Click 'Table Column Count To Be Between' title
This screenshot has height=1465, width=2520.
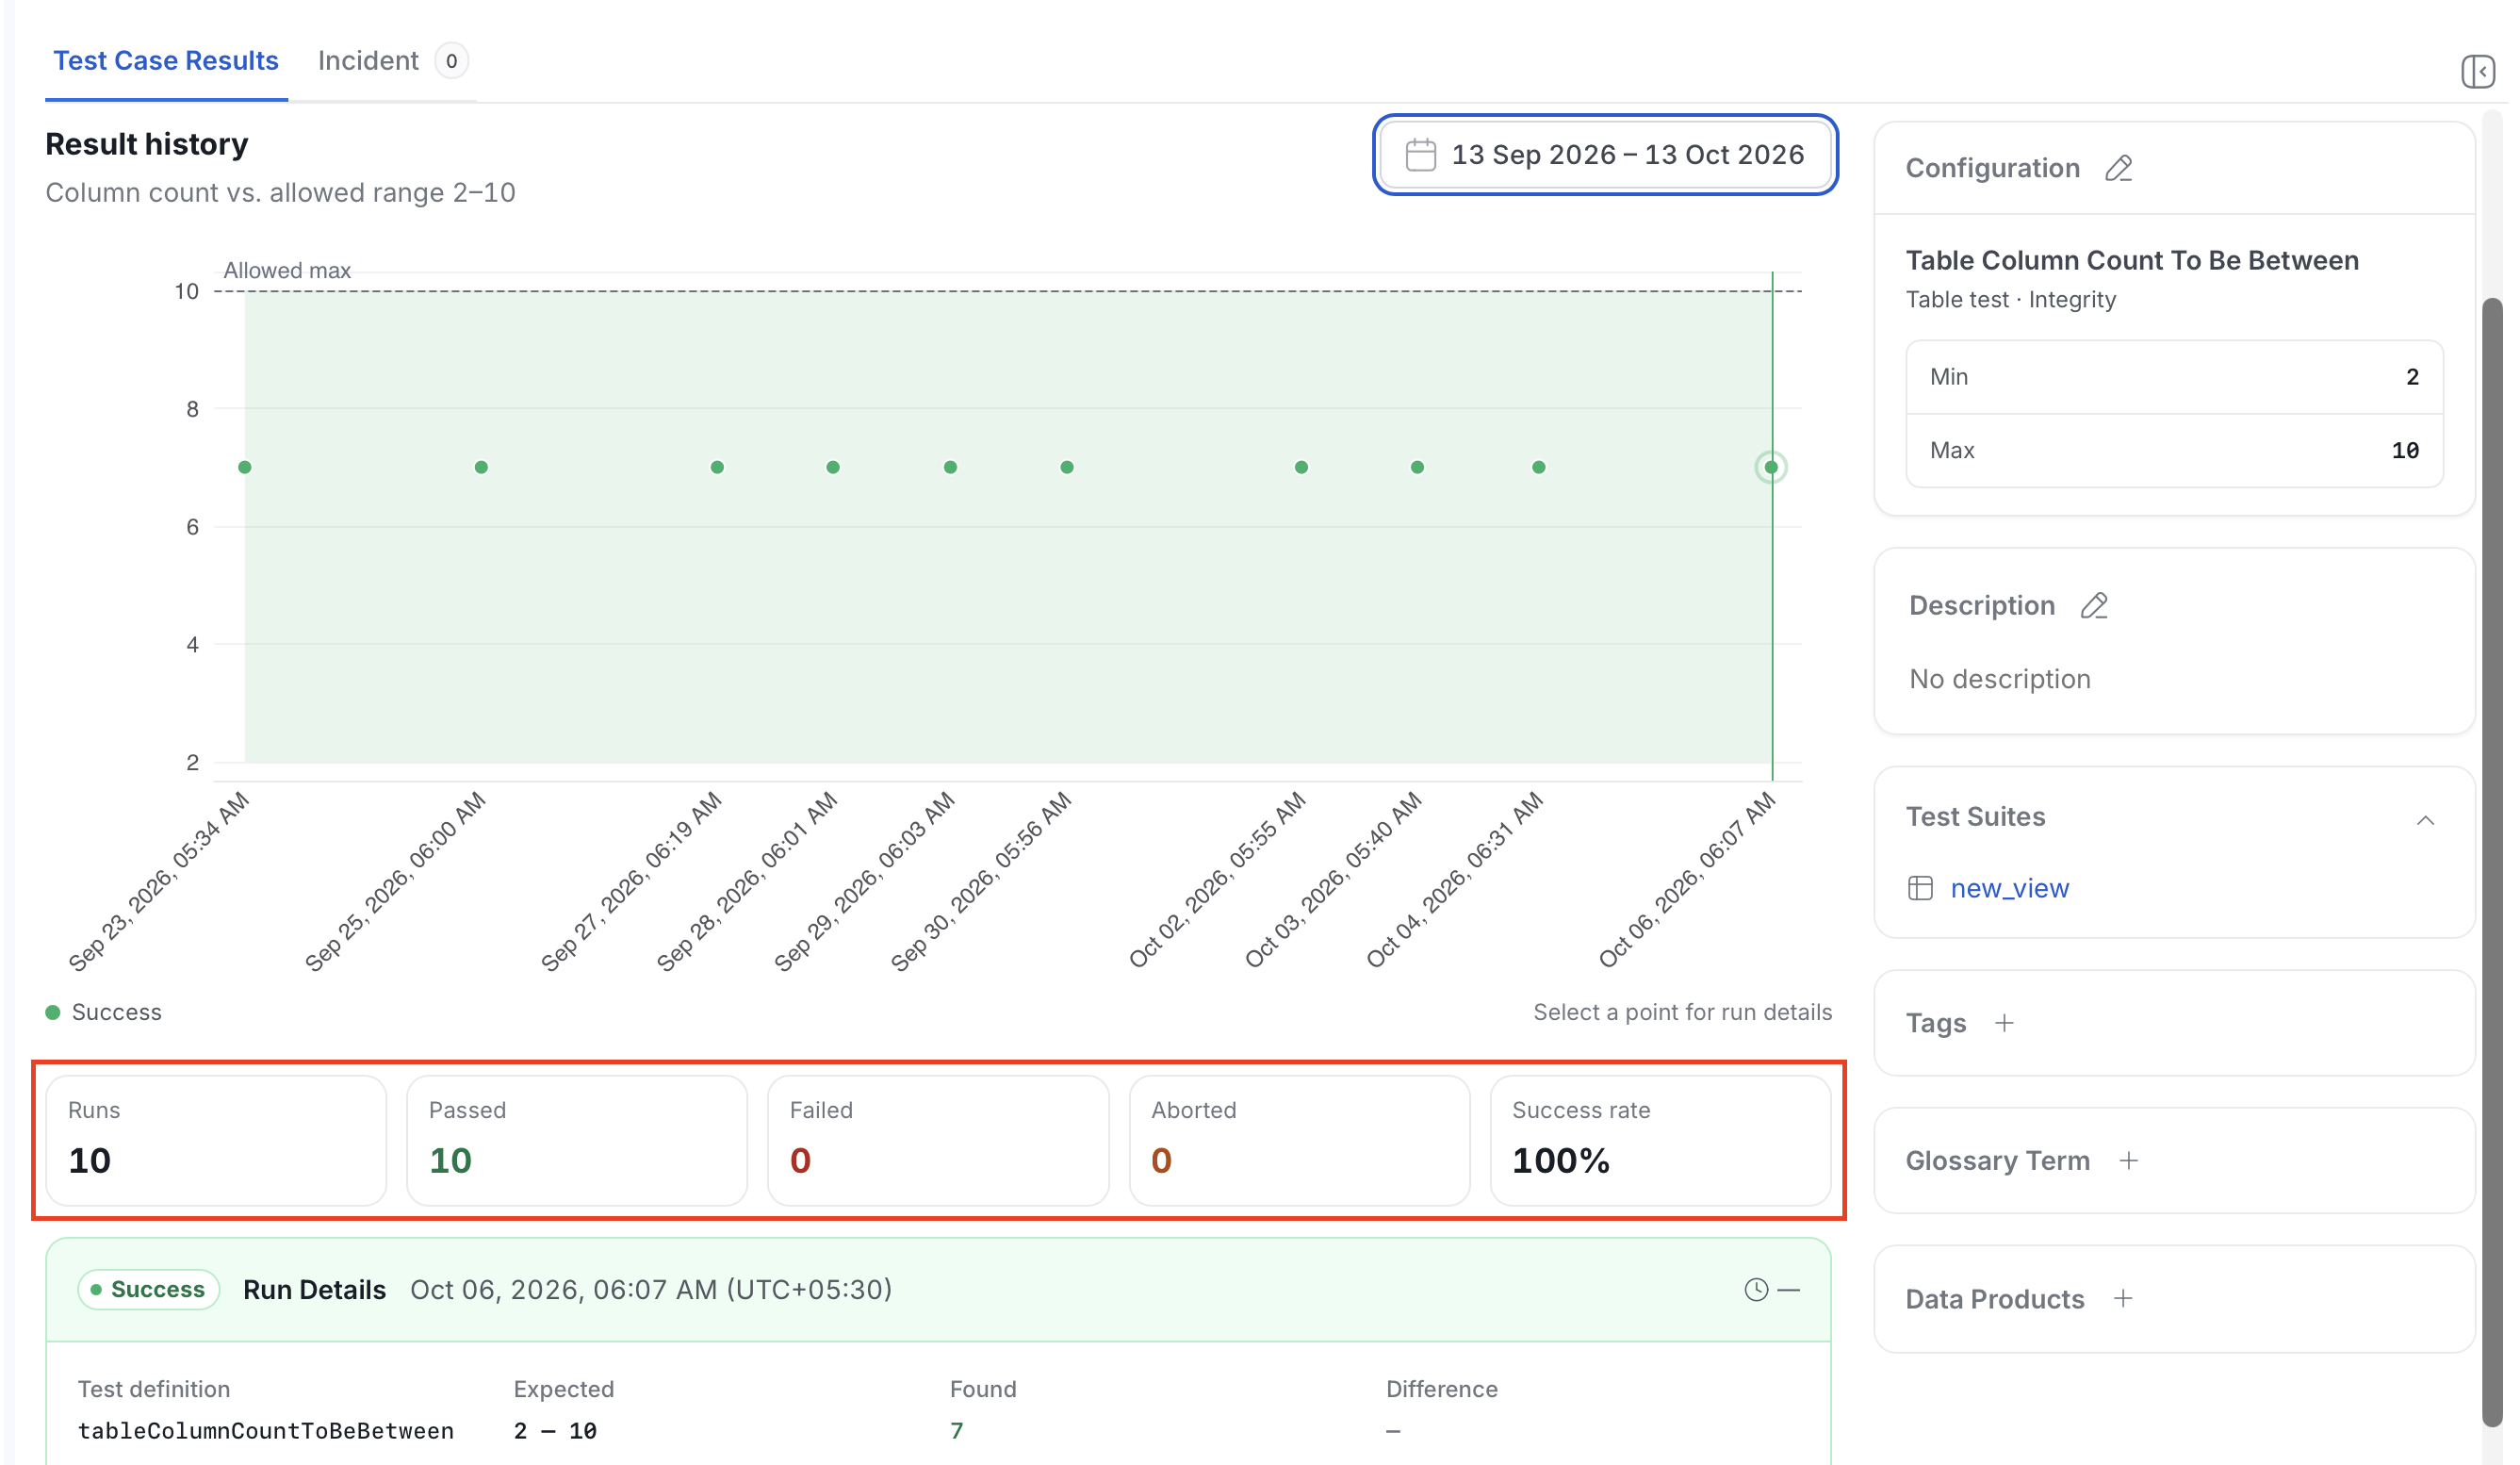click(x=2131, y=260)
